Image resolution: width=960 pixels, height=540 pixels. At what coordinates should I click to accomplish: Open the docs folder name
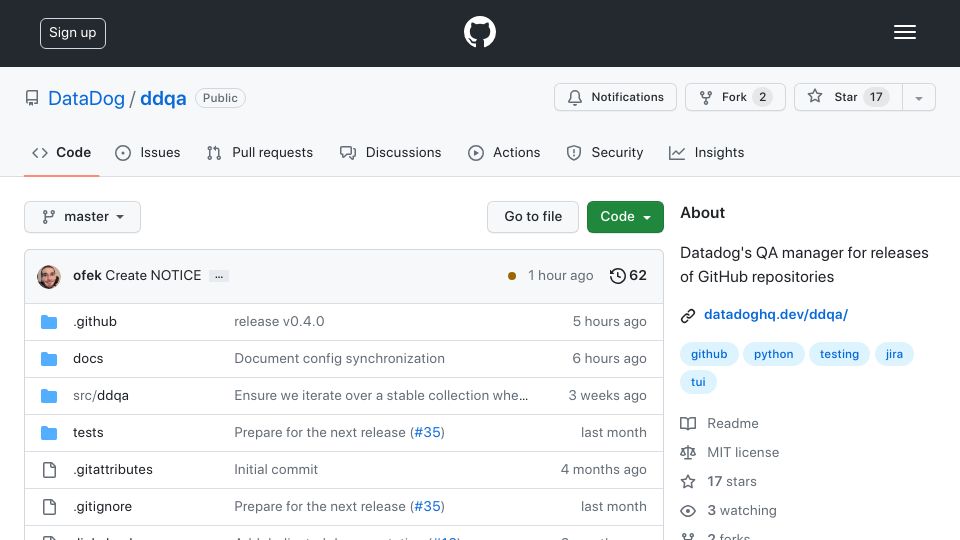click(88, 359)
